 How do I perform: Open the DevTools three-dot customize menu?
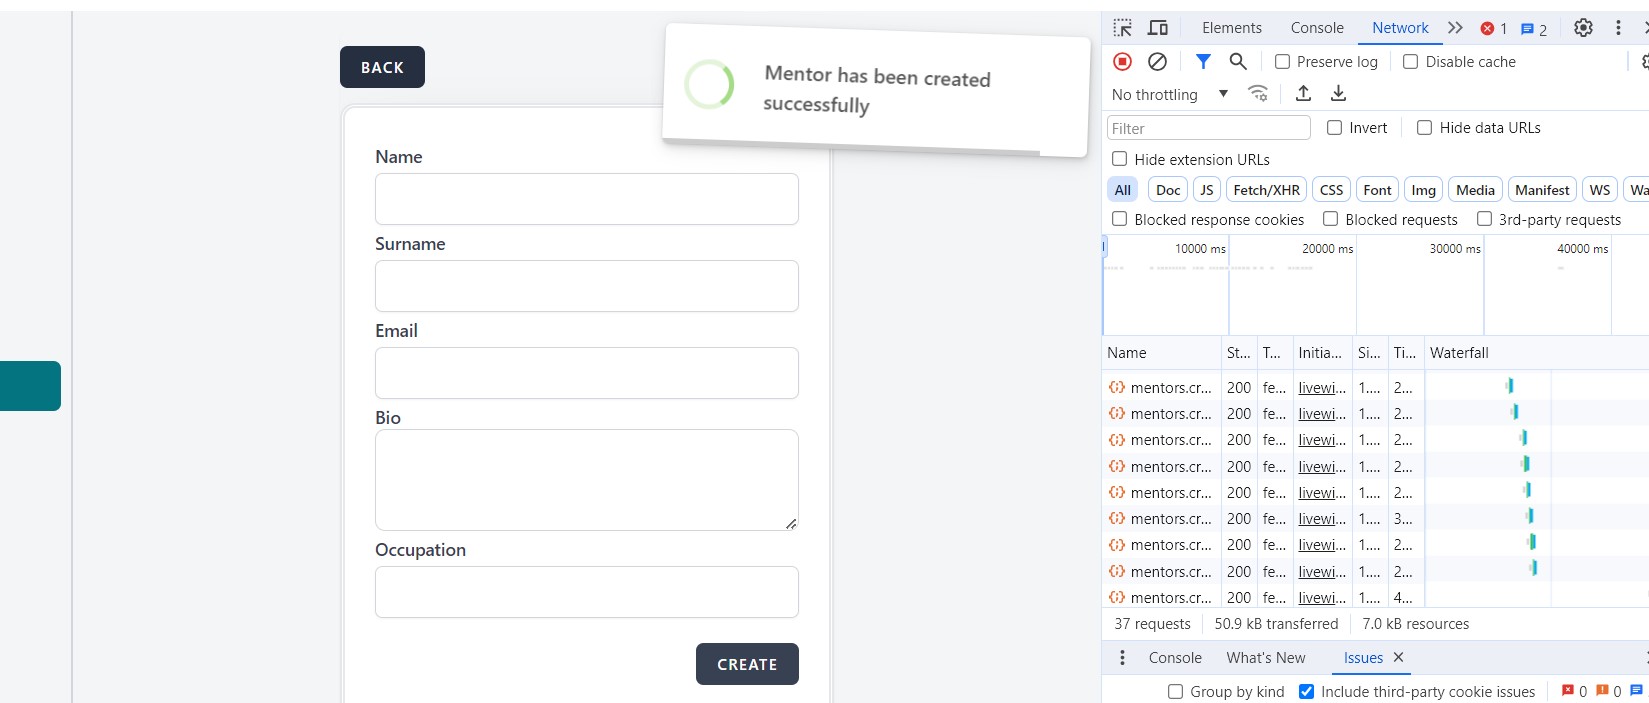[1618, 28]
